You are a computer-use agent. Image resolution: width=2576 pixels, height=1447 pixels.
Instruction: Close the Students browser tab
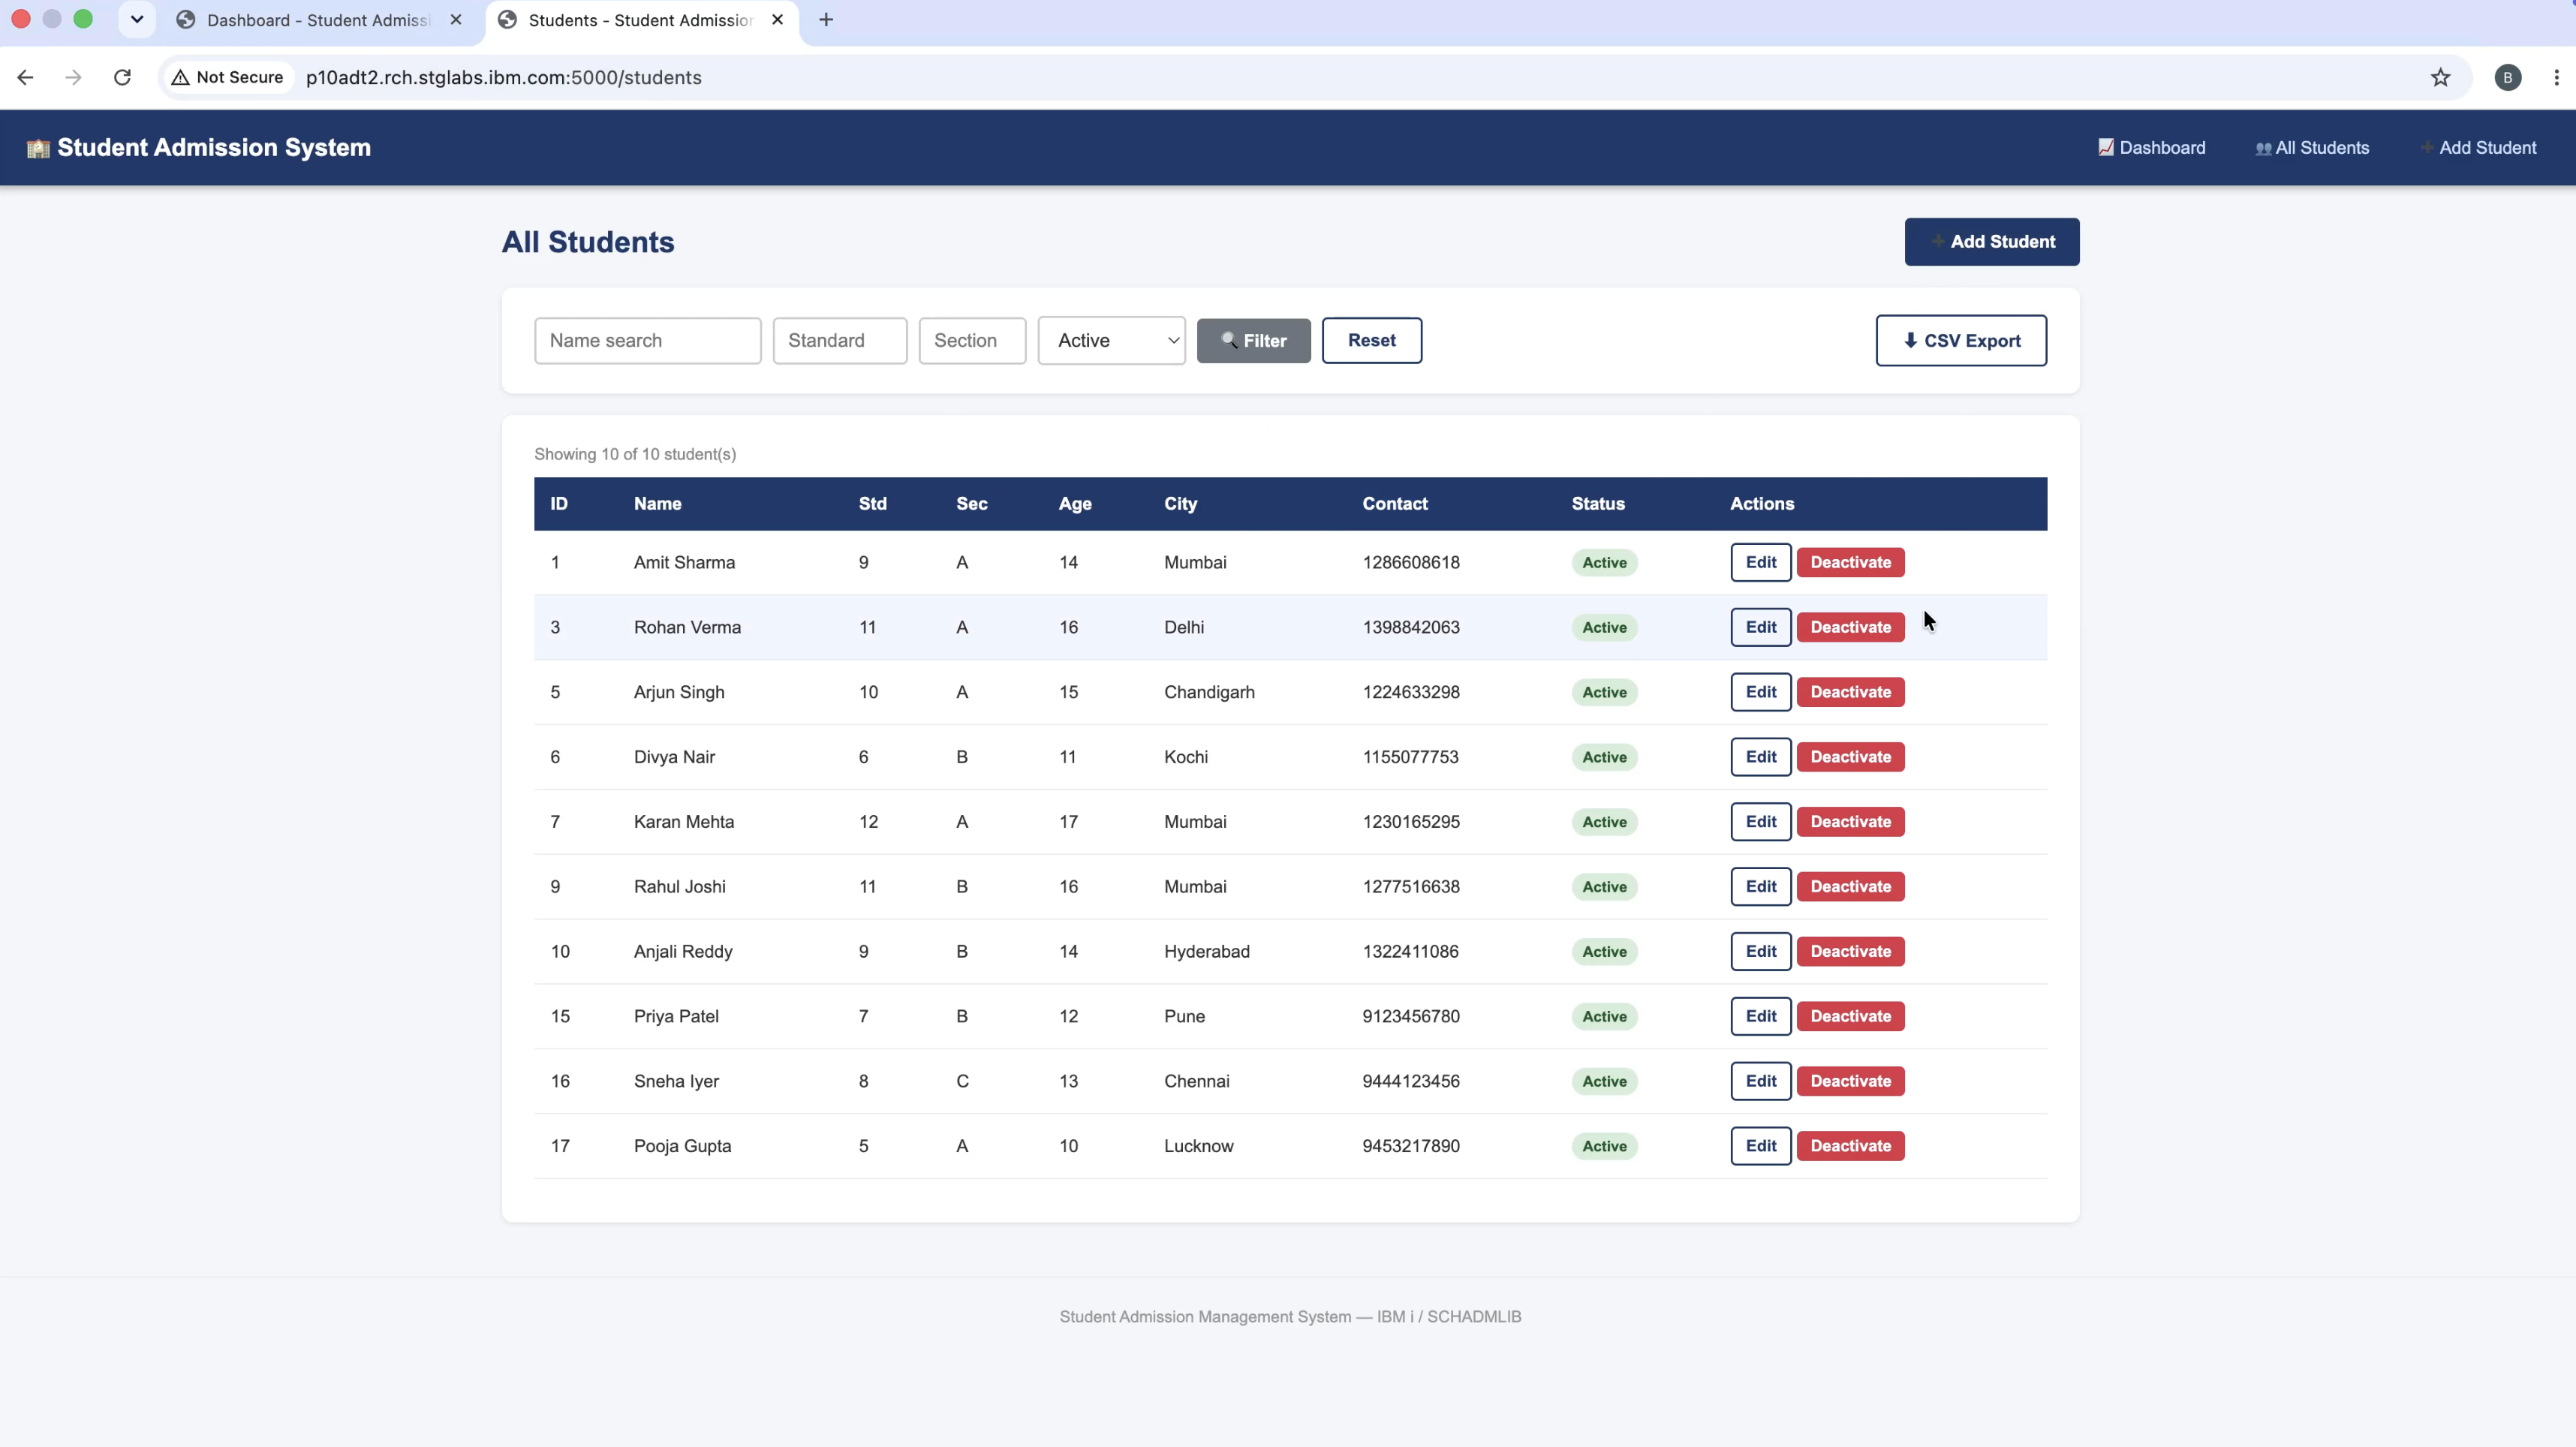pyautogui.click(x=777, y=20)
